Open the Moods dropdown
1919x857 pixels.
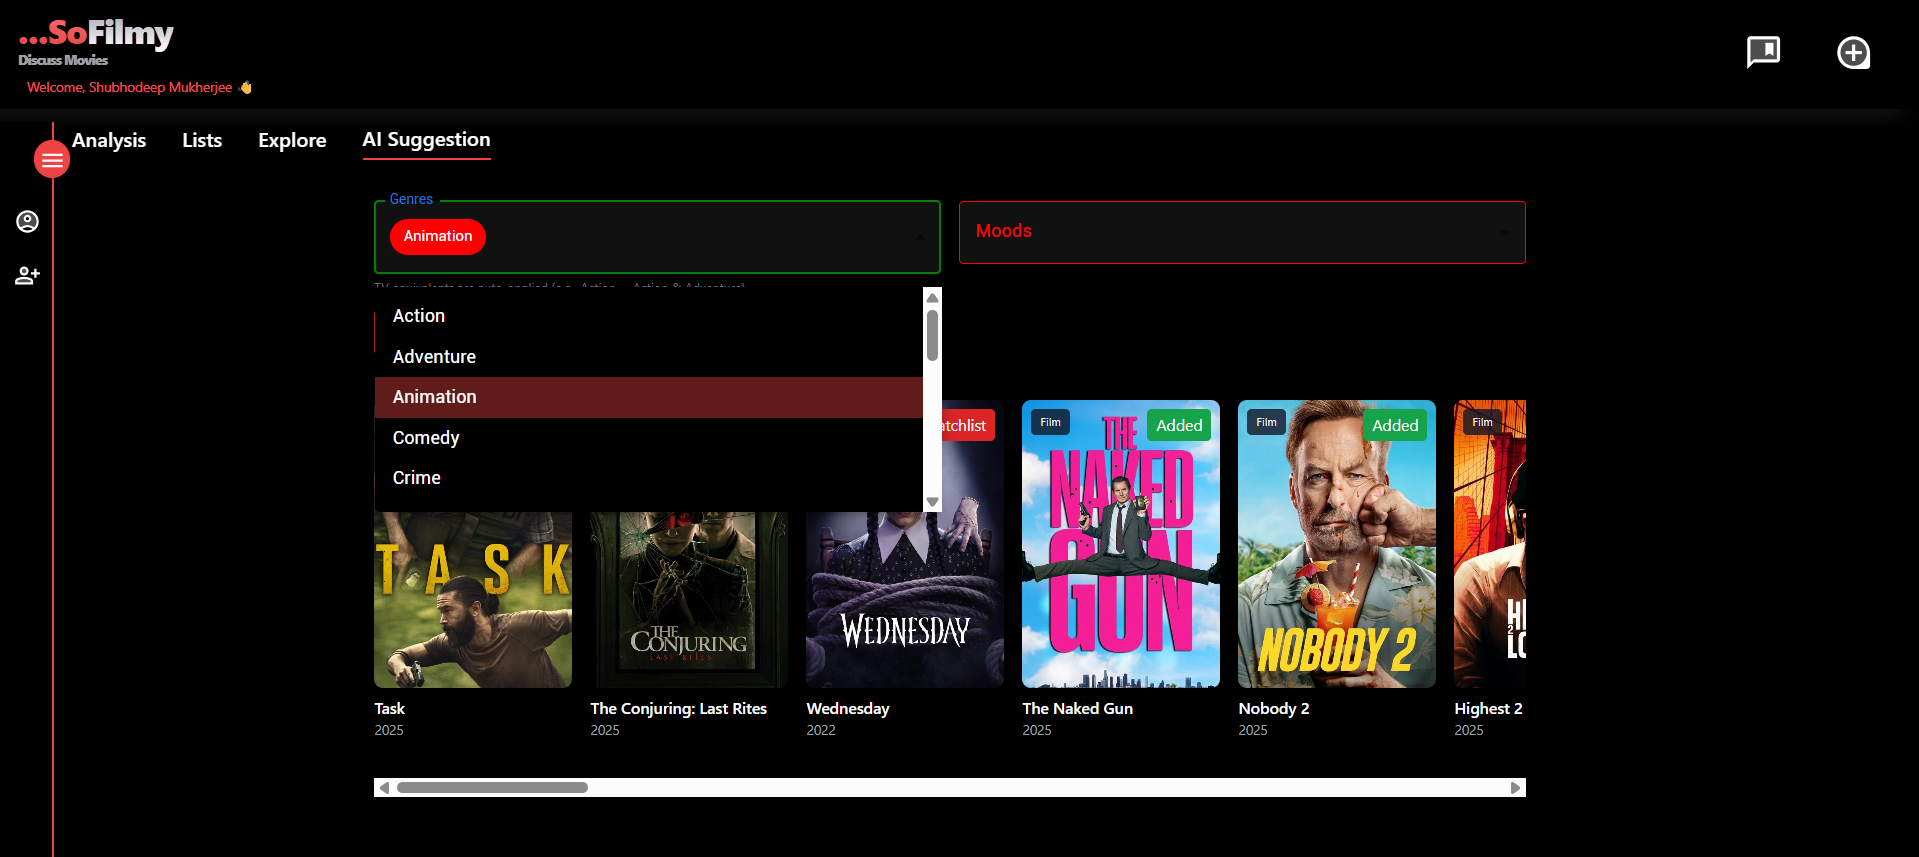coord(1242,232)
